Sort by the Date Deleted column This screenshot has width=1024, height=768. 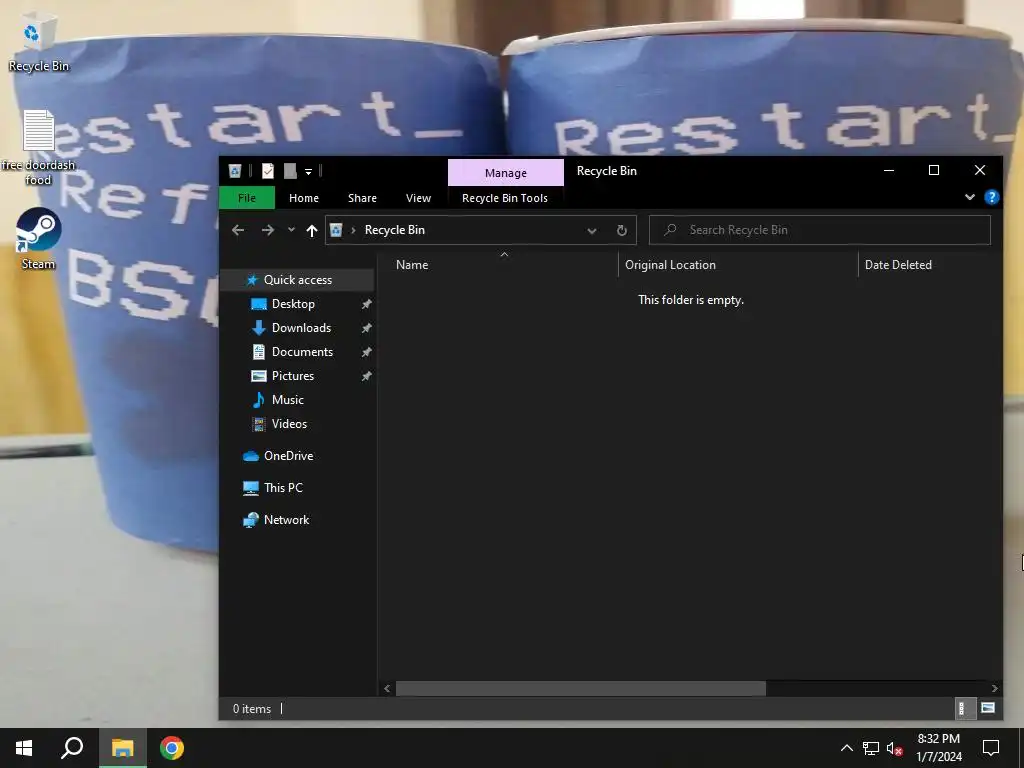pyautogui.click(x=898, y=264)
